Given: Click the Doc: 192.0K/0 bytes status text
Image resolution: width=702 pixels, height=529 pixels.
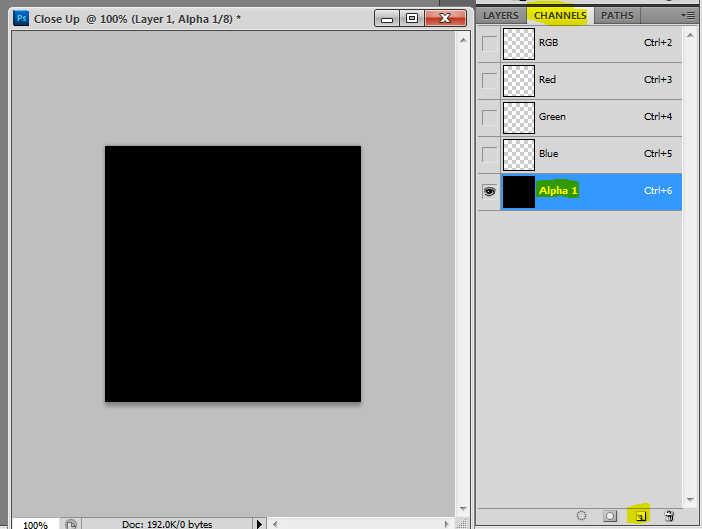Looking at the screenshot, I should pyautogui.click(x=167, y=524).
